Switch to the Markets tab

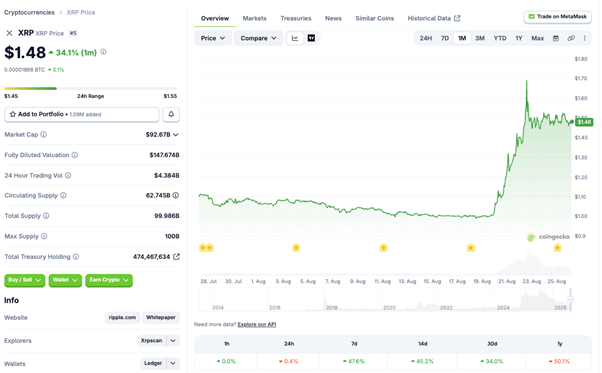coord(254,18)
